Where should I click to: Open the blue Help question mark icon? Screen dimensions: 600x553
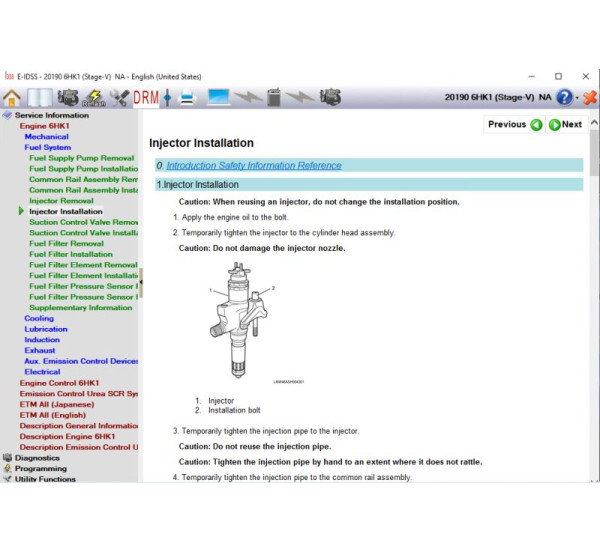565,97
